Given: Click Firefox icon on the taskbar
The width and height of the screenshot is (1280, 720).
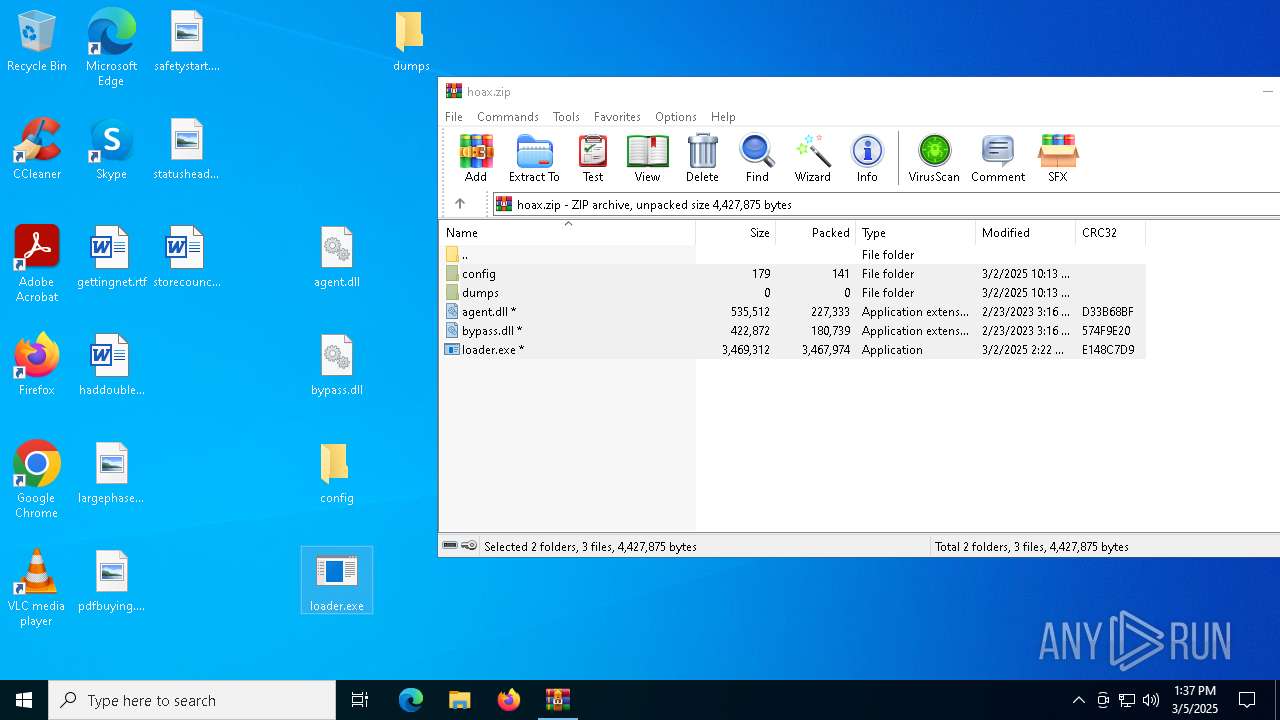Looking at the screenshot, I should (509, 700).
